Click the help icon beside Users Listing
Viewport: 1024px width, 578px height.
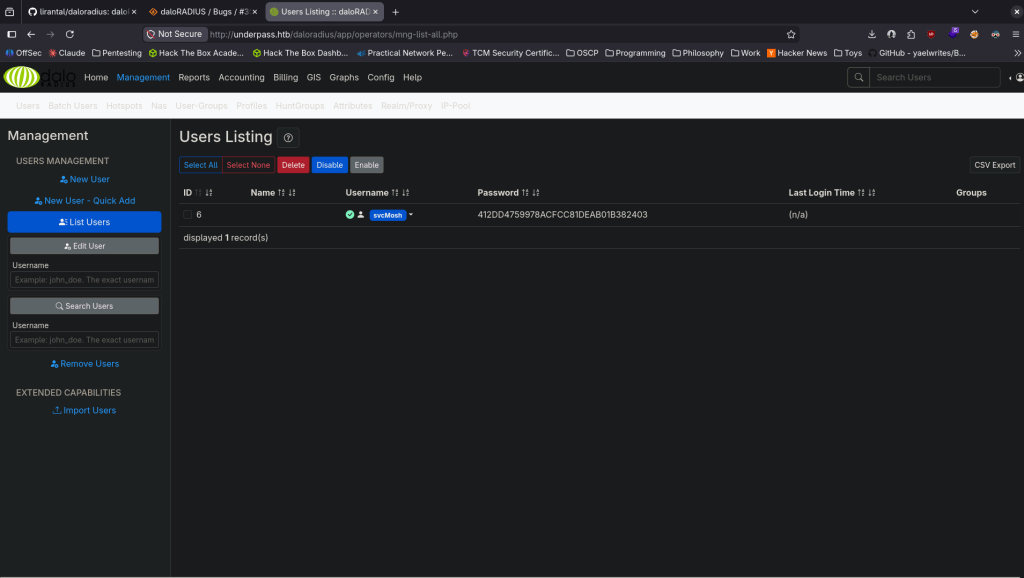click(x=288, y=138)
